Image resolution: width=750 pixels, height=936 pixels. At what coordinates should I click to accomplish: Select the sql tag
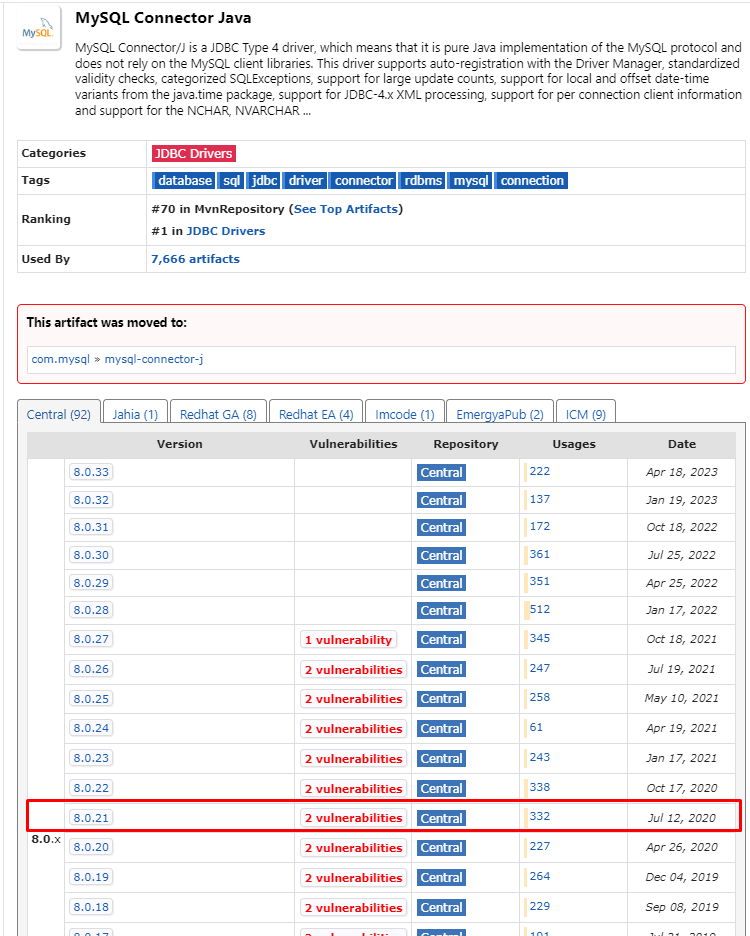tap(231, 180)
